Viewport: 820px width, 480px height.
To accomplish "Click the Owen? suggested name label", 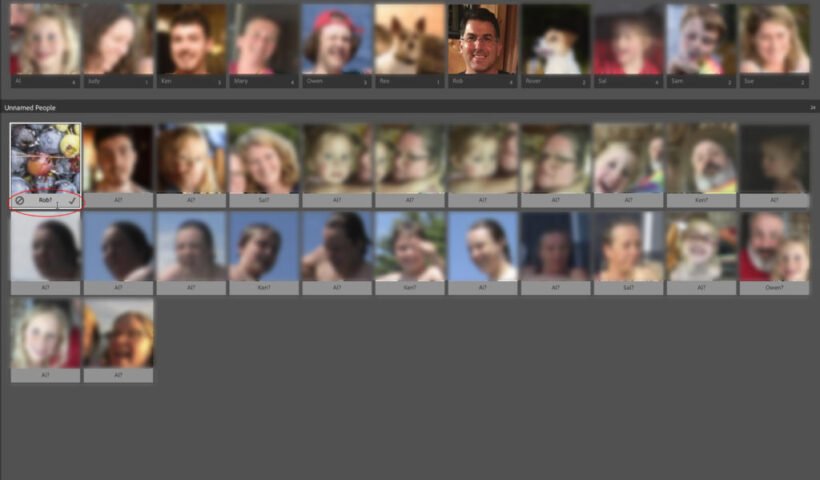I will [x=775, y=288].
